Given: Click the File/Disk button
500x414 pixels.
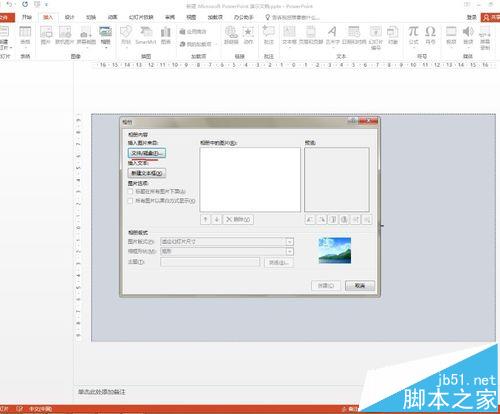Looking at the screenshot, I should (147, 153).
